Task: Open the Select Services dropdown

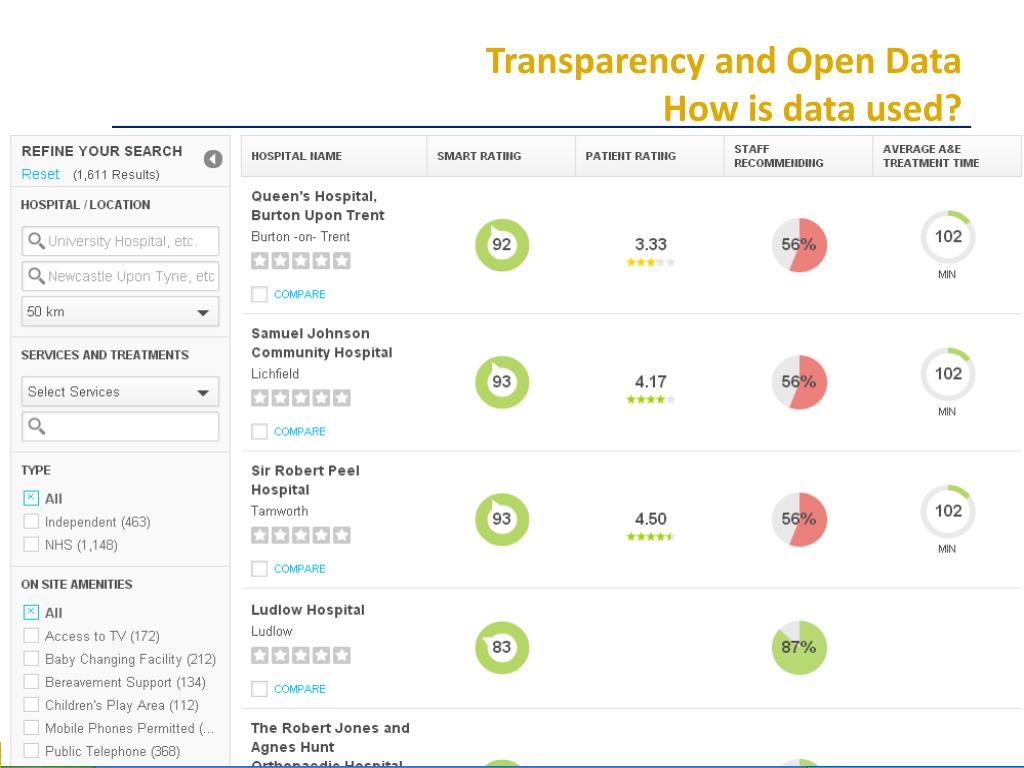Action: click(x=120, y=392)
